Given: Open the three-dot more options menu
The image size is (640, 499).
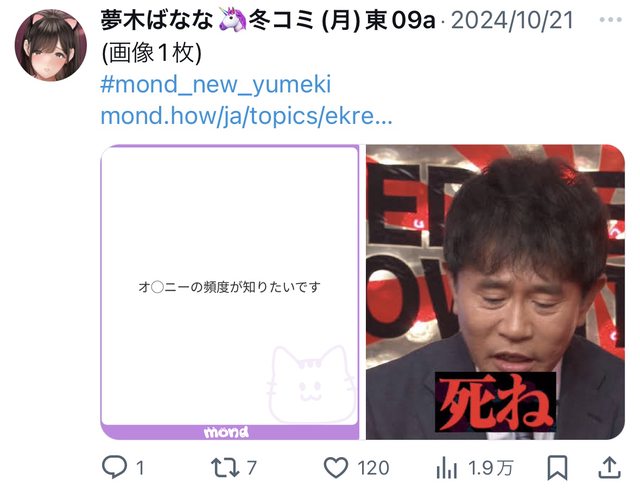Looking at the screenshot, I should point(611,20).
